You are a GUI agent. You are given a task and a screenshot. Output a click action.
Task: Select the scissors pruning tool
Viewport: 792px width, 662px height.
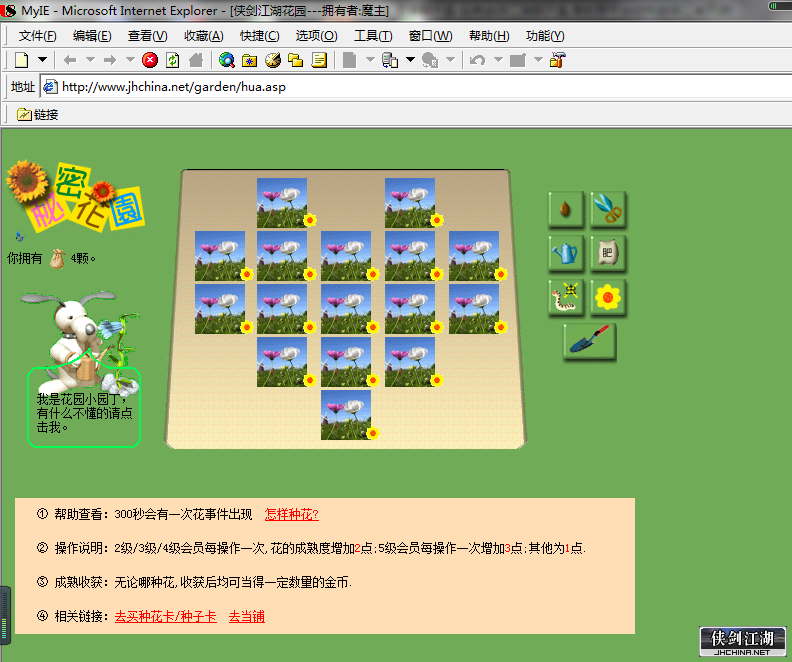coord(608,209)
